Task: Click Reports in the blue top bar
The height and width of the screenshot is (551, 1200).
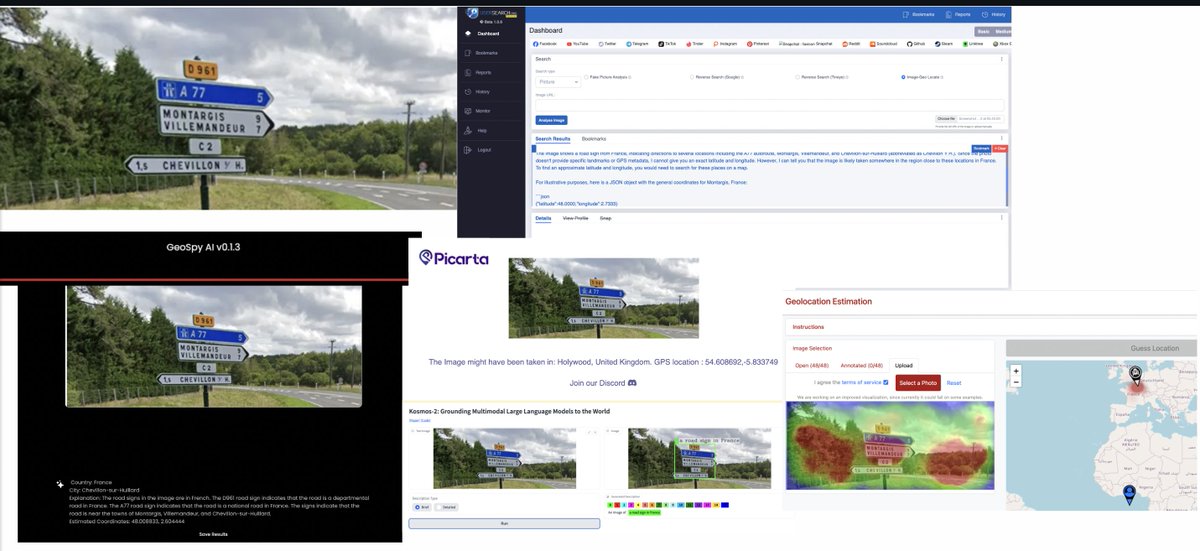Action: pyautogui.click(x=958, y=15)
